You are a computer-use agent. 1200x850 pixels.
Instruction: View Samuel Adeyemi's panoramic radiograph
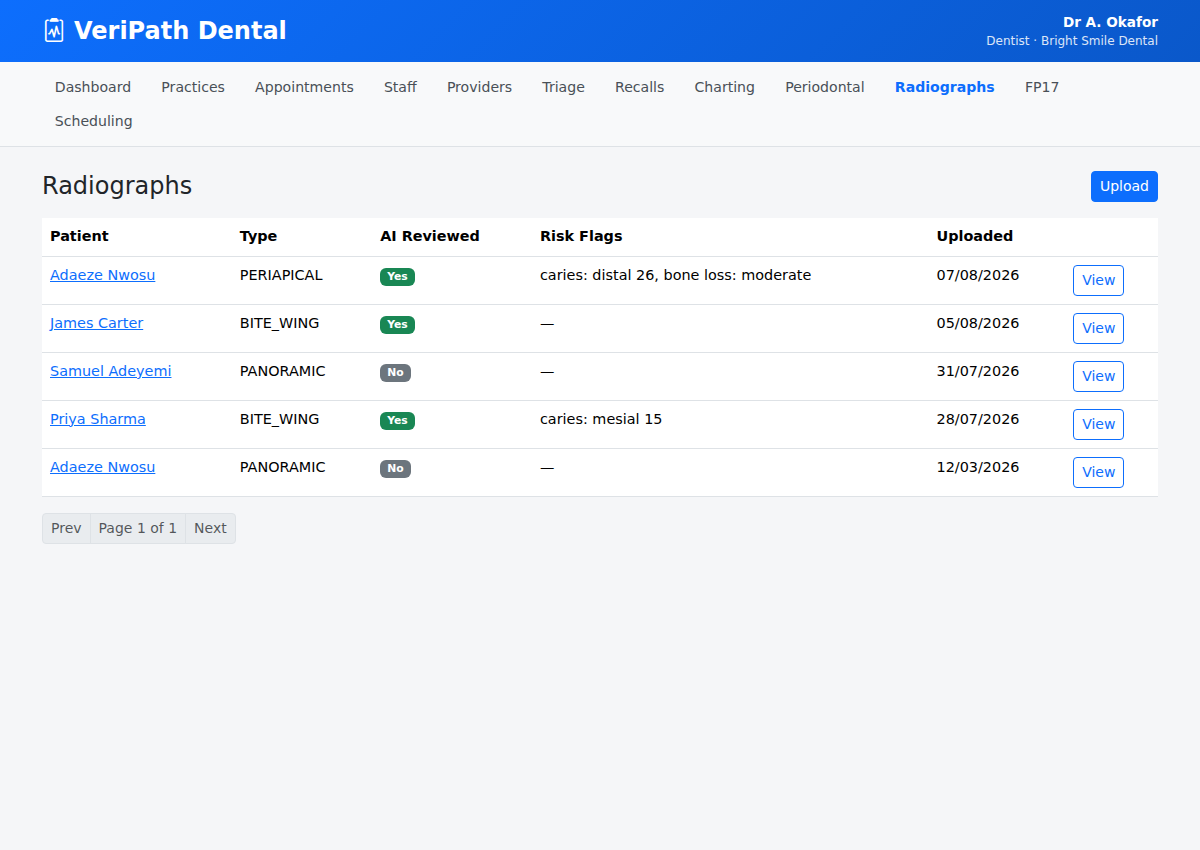[x=1098, y=376]
